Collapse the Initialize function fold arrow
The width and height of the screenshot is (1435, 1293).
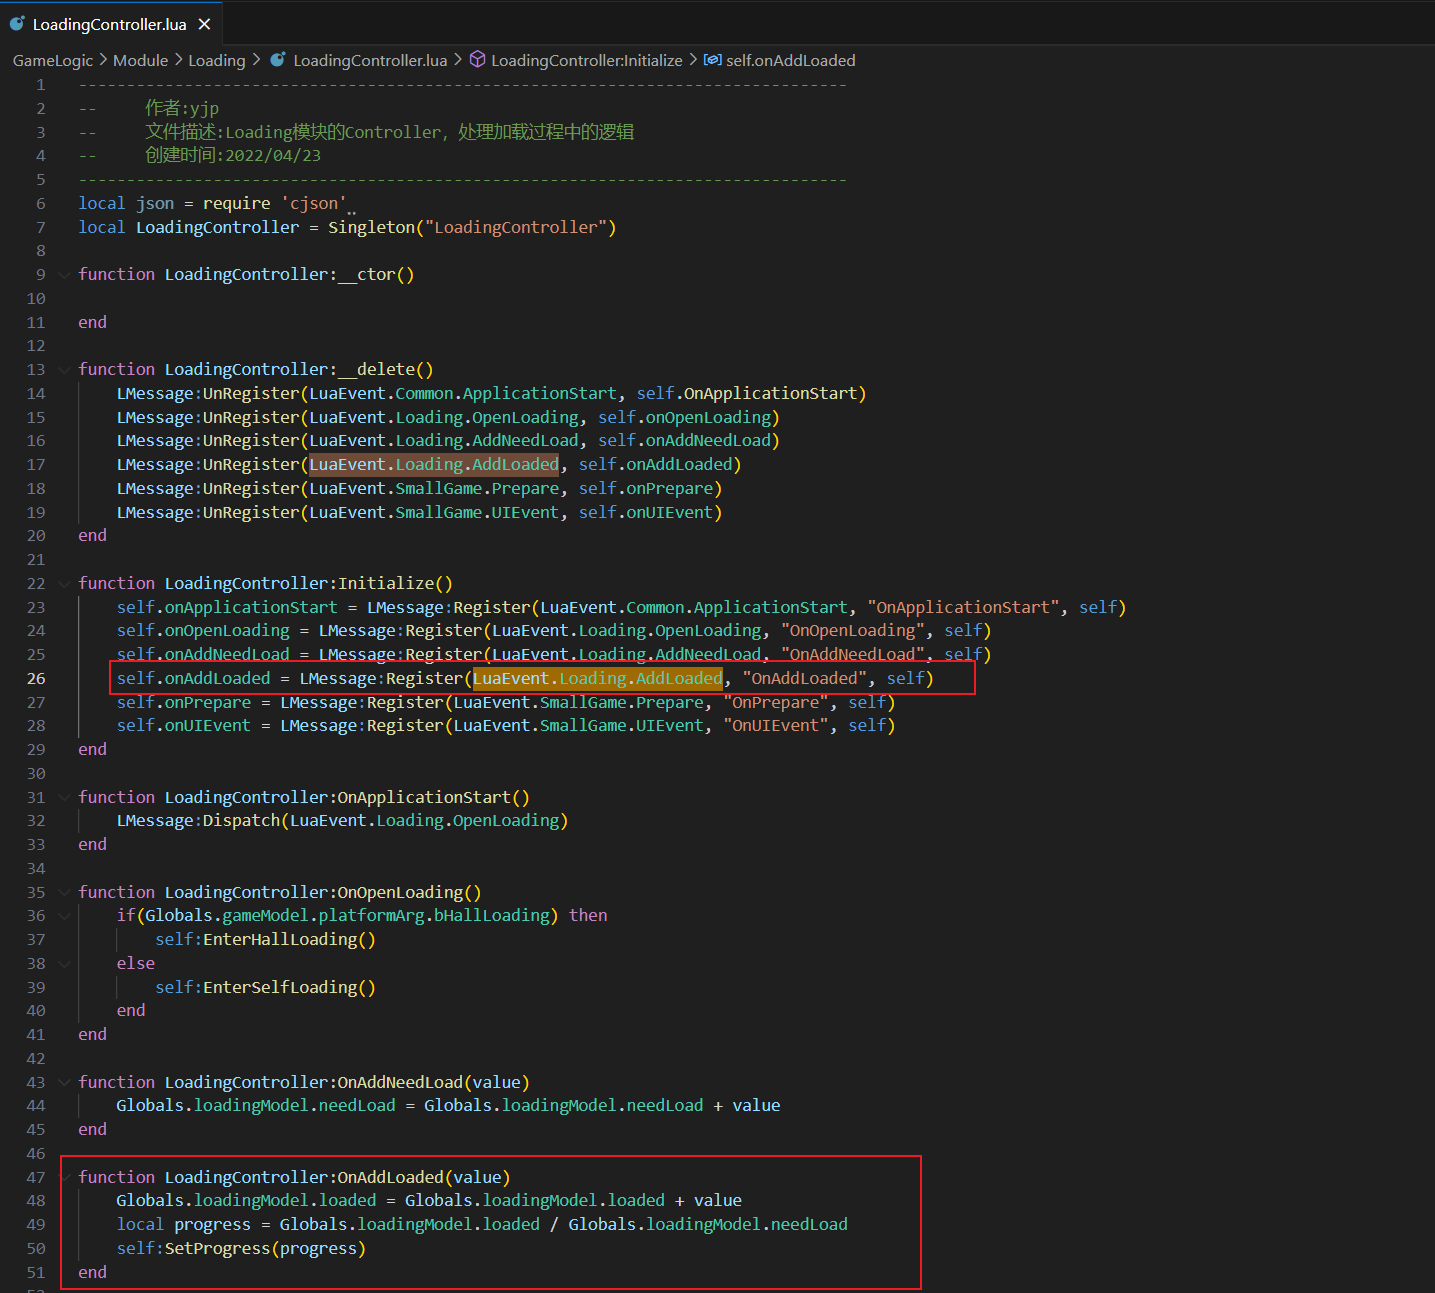(x=65, y=583)
